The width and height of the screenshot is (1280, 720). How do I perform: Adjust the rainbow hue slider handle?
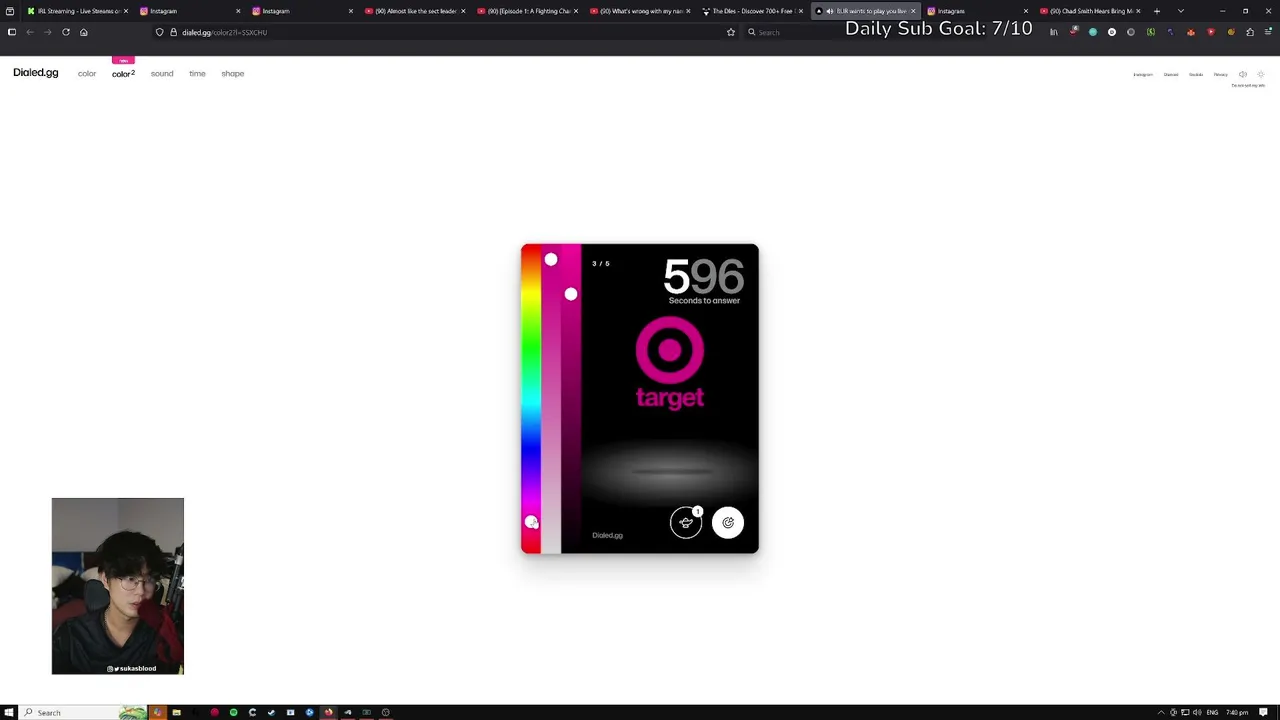point(531,522)
